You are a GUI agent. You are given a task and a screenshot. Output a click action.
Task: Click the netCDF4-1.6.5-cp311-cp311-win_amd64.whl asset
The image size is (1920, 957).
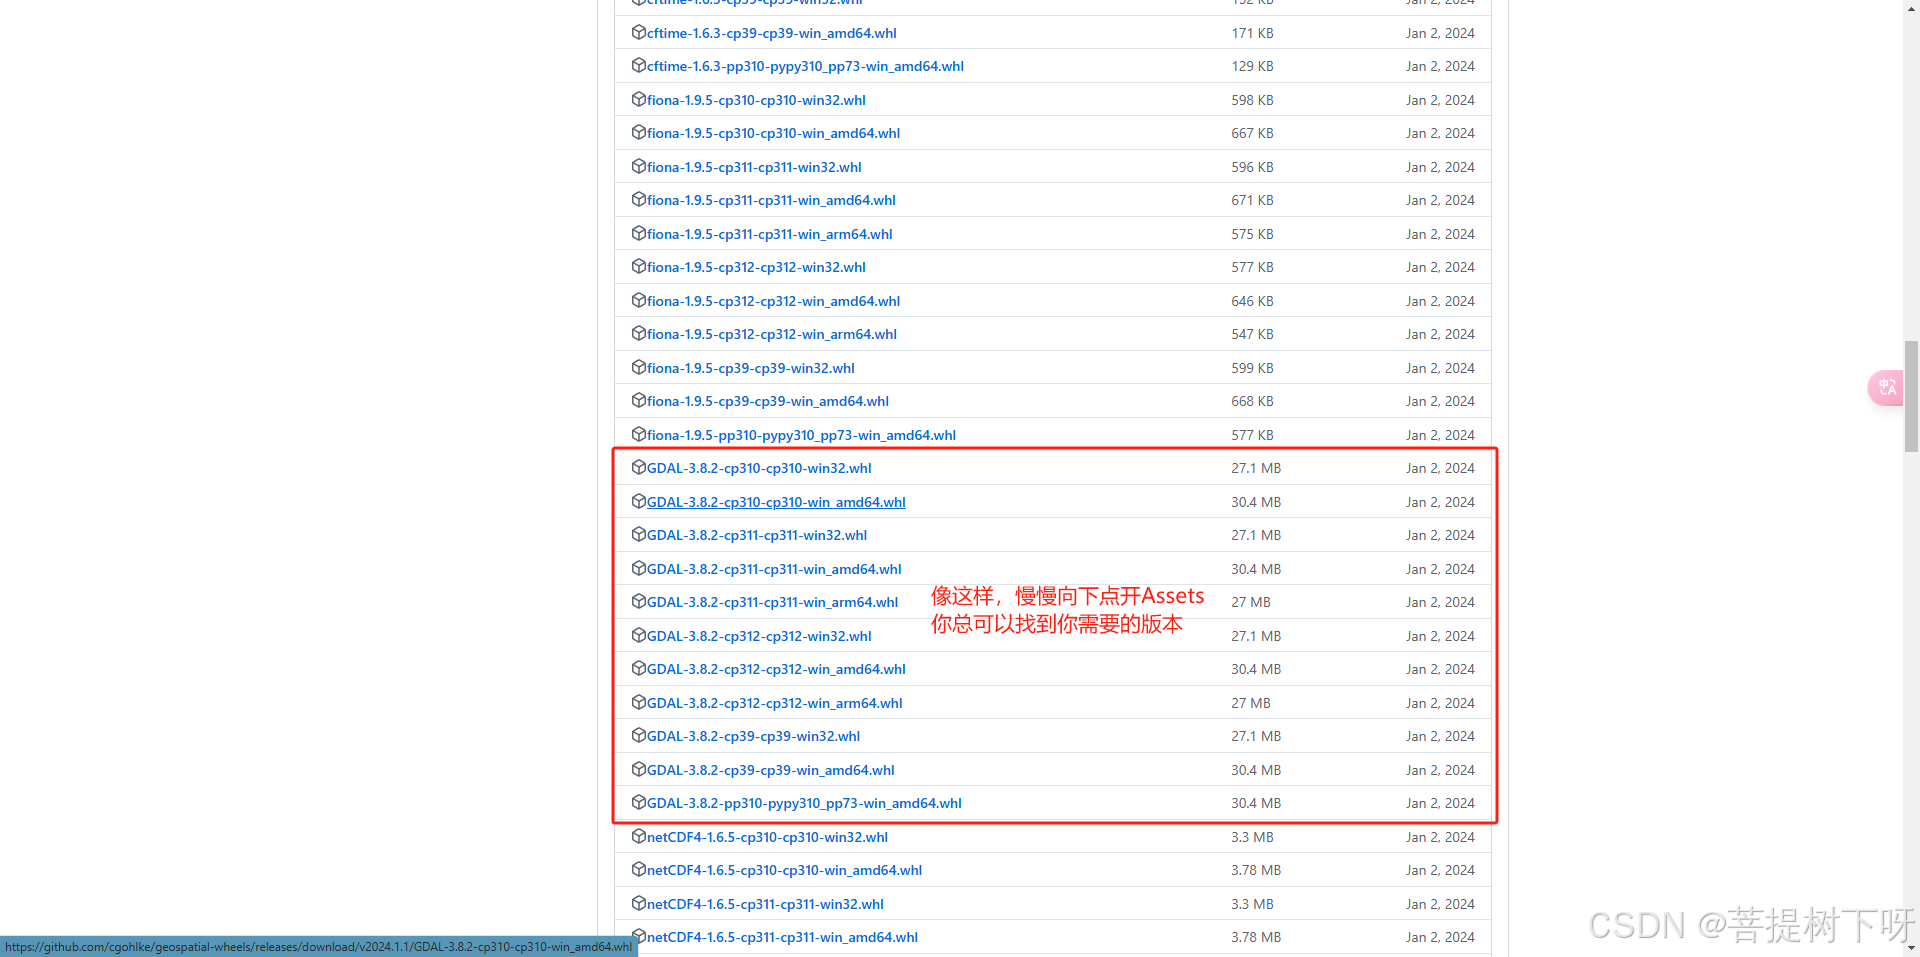(x=781, y=936)
